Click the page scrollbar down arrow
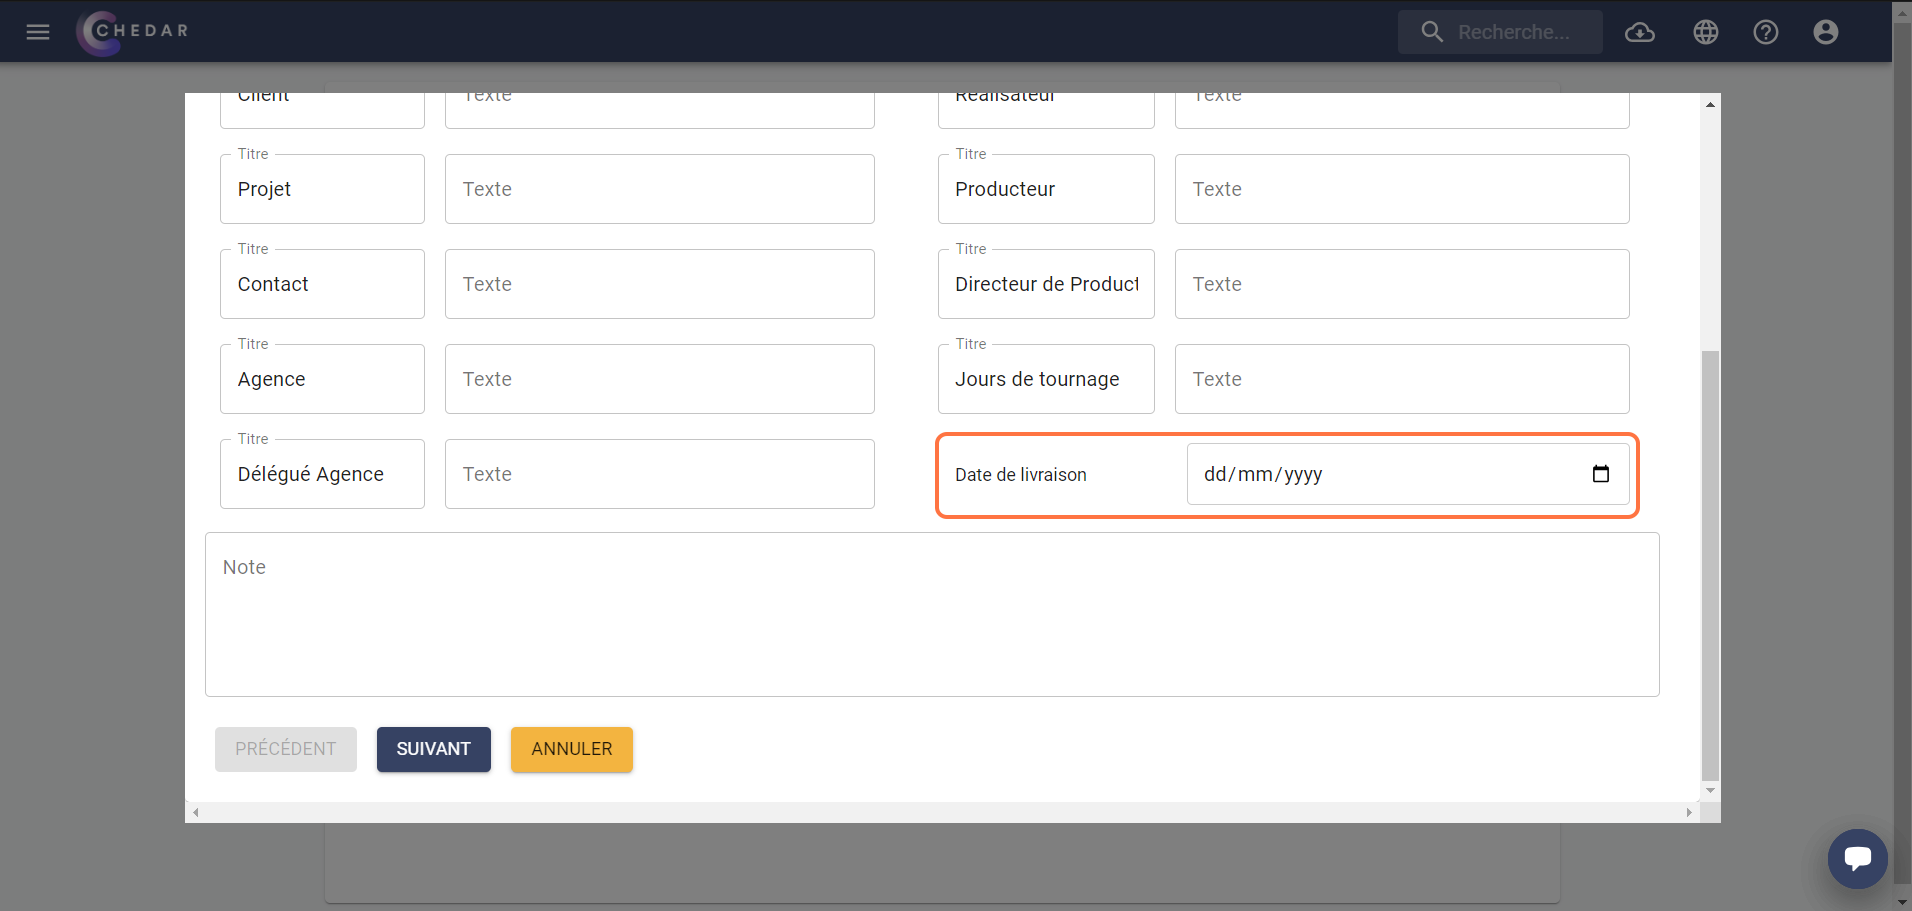 click(x=1902, y=901)
